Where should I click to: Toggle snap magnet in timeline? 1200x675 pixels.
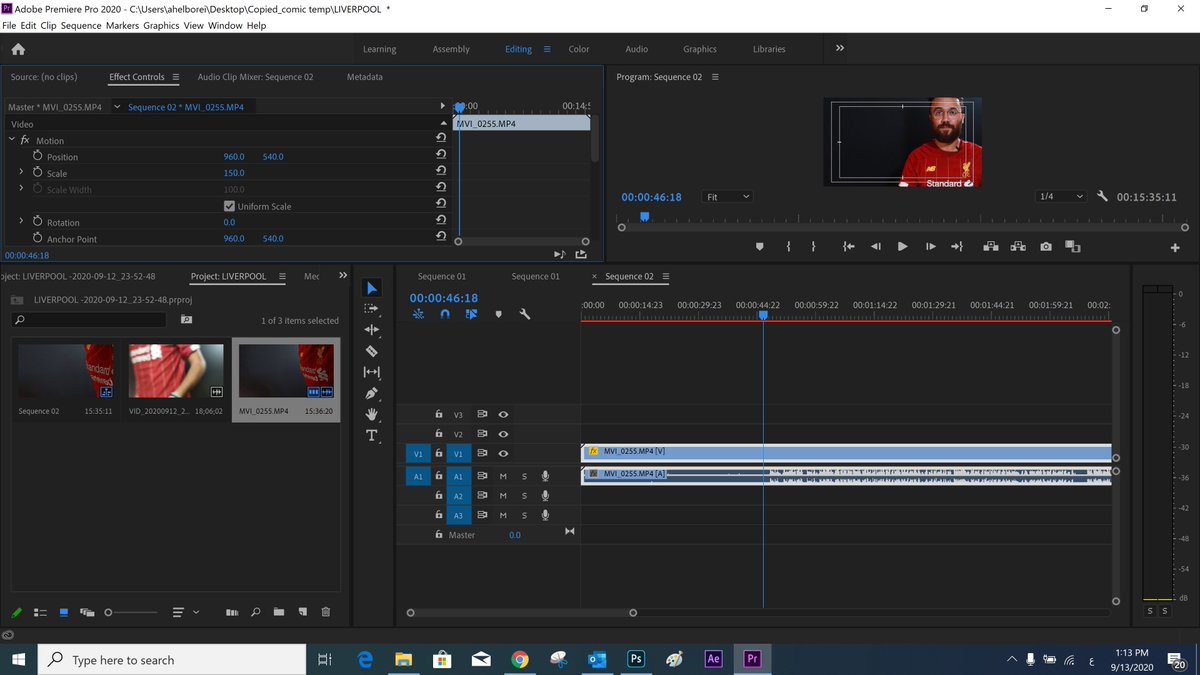(x=445, y=314)
